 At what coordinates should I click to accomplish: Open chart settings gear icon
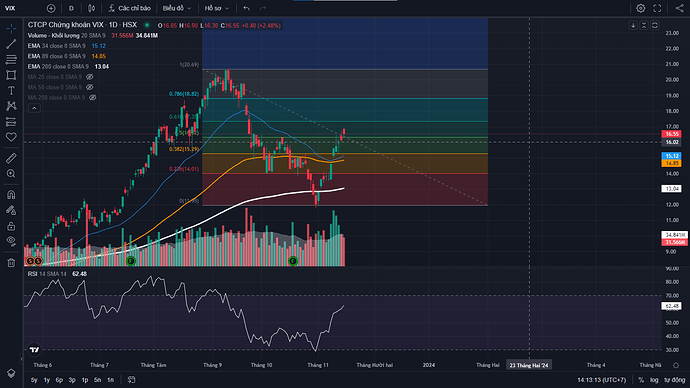coord(641,8)
